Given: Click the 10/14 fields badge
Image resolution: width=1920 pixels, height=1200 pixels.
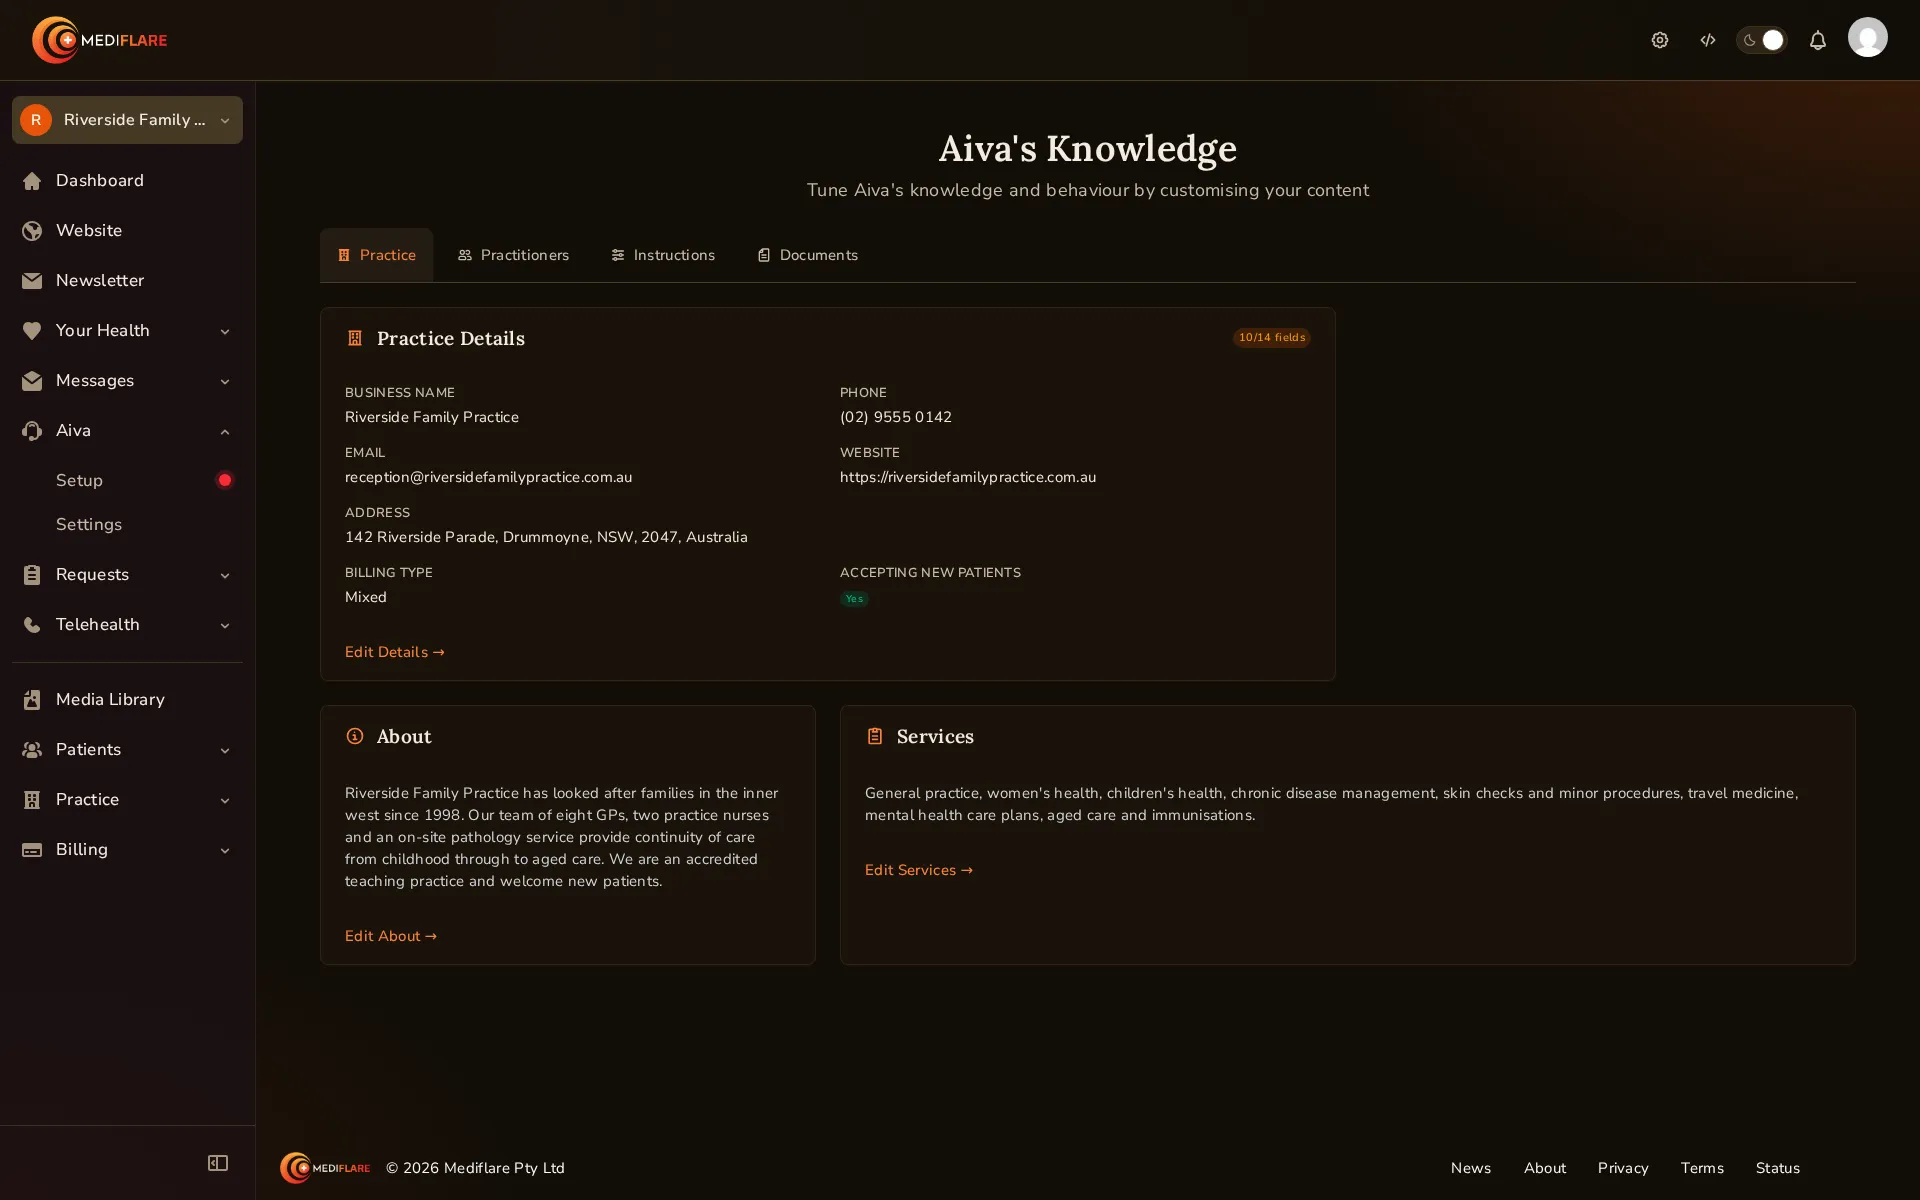Looking at the screenshot, I should 1271,338.
